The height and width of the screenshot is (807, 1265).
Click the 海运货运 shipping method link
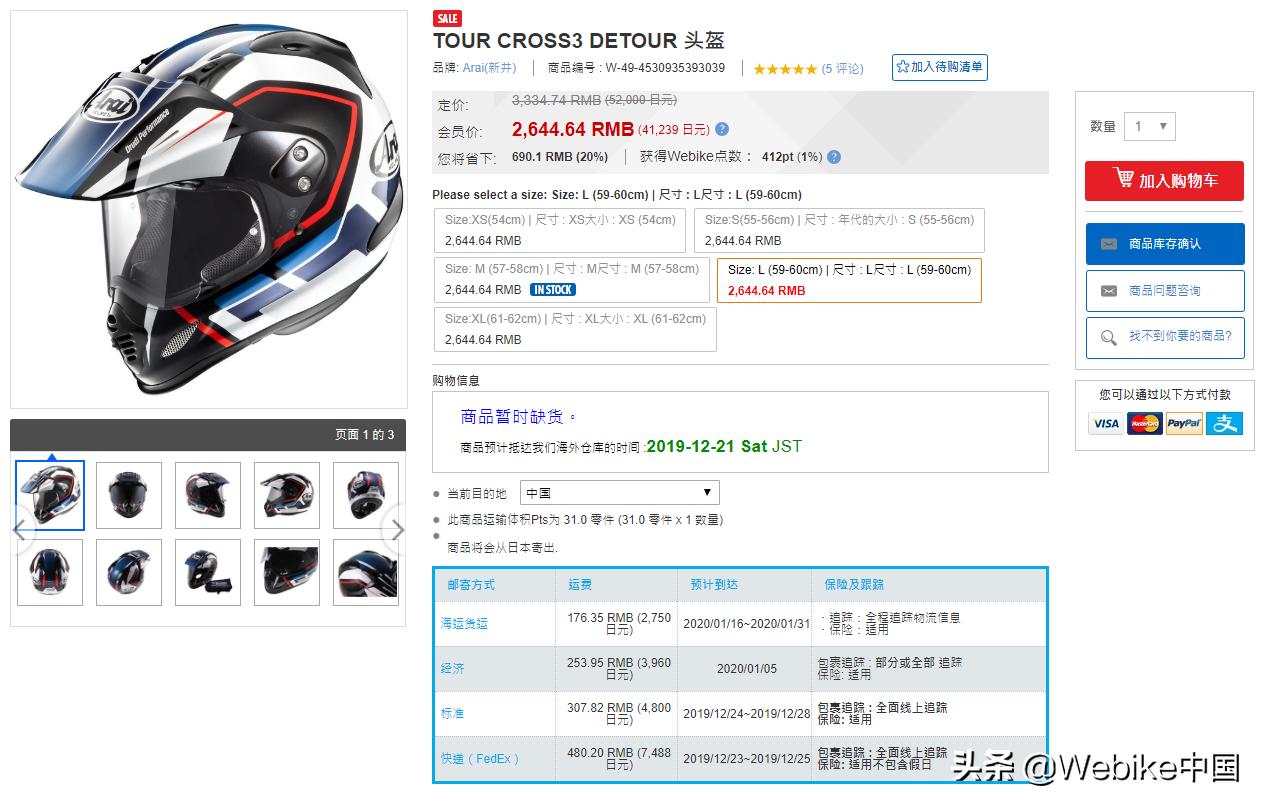point(465,623)
